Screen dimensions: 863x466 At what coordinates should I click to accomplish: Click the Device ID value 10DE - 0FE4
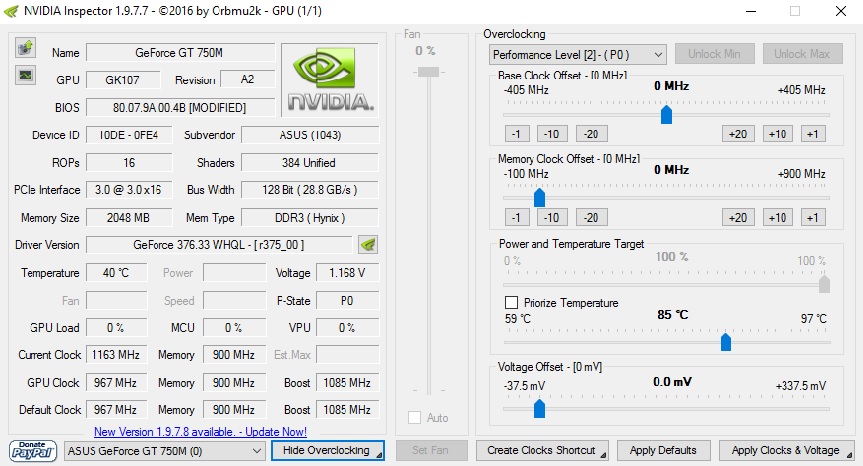[129, 135]
